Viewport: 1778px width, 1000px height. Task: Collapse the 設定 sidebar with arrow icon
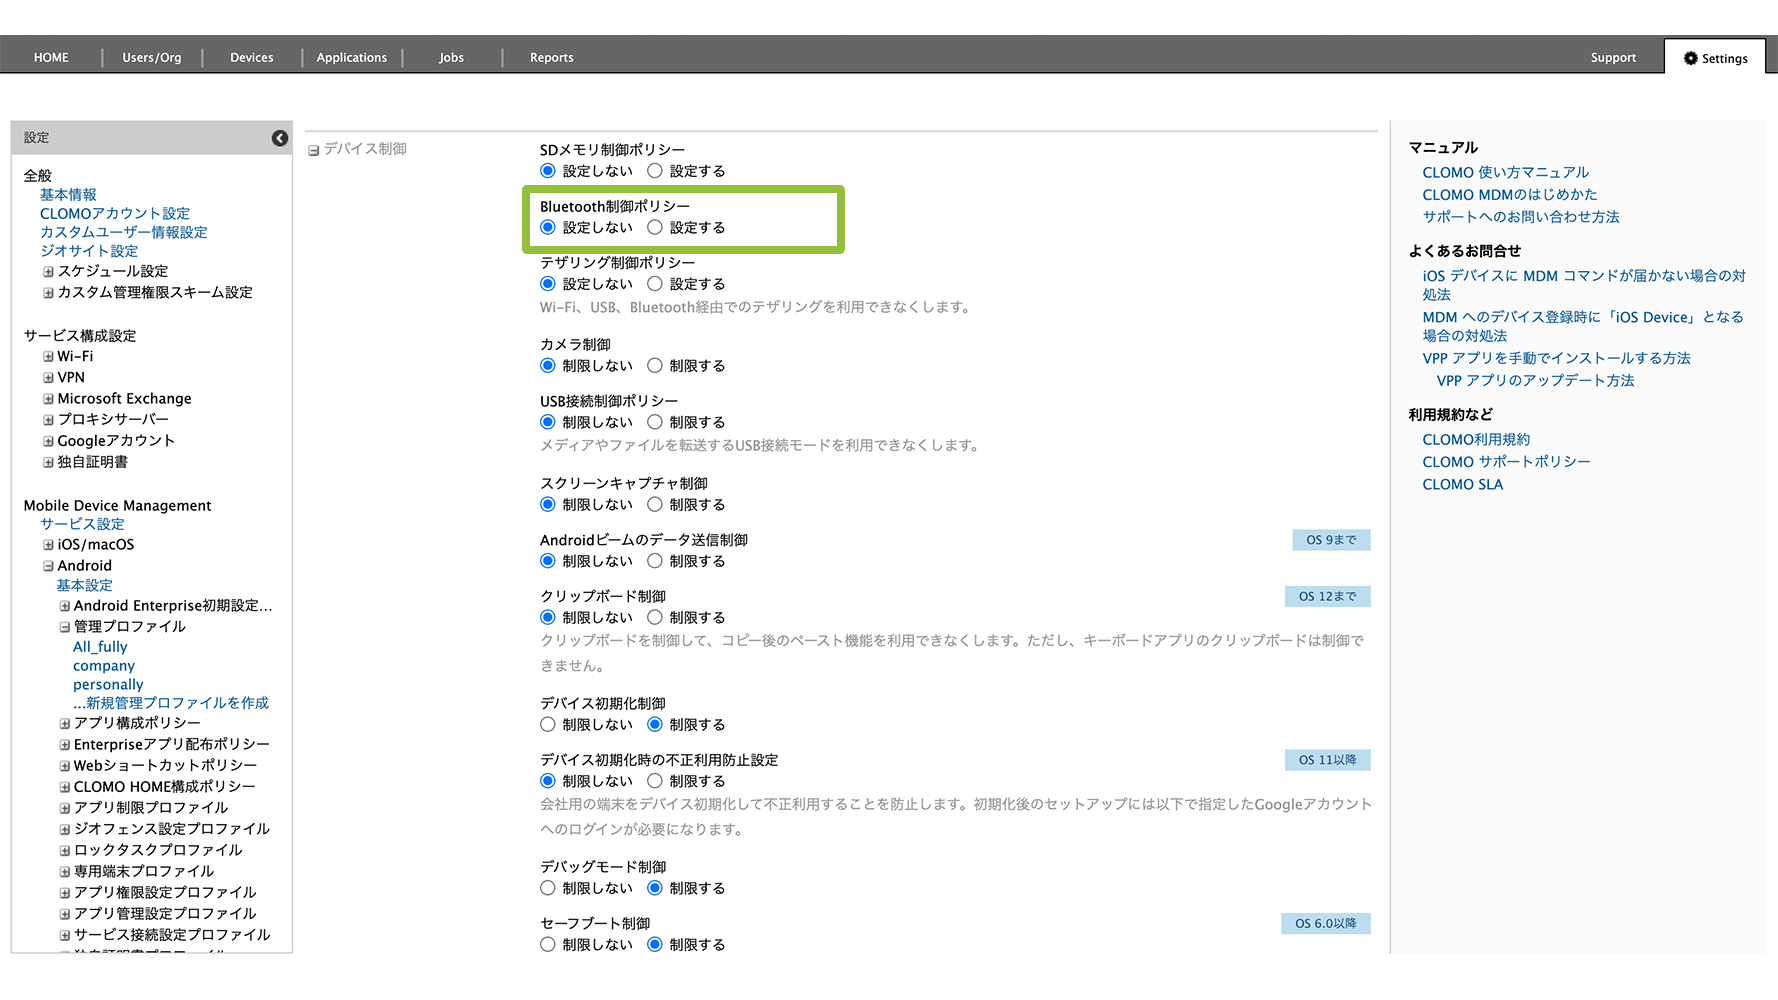(280, 138)
